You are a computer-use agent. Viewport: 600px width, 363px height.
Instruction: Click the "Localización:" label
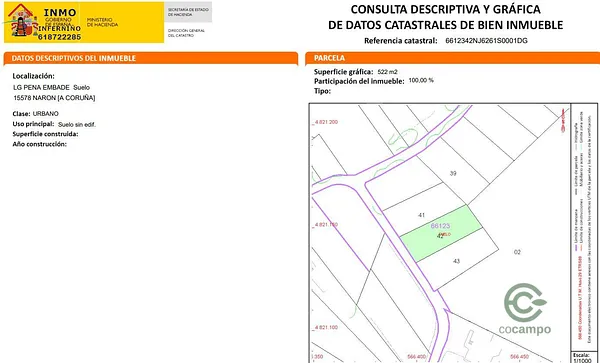coord(34,76)
